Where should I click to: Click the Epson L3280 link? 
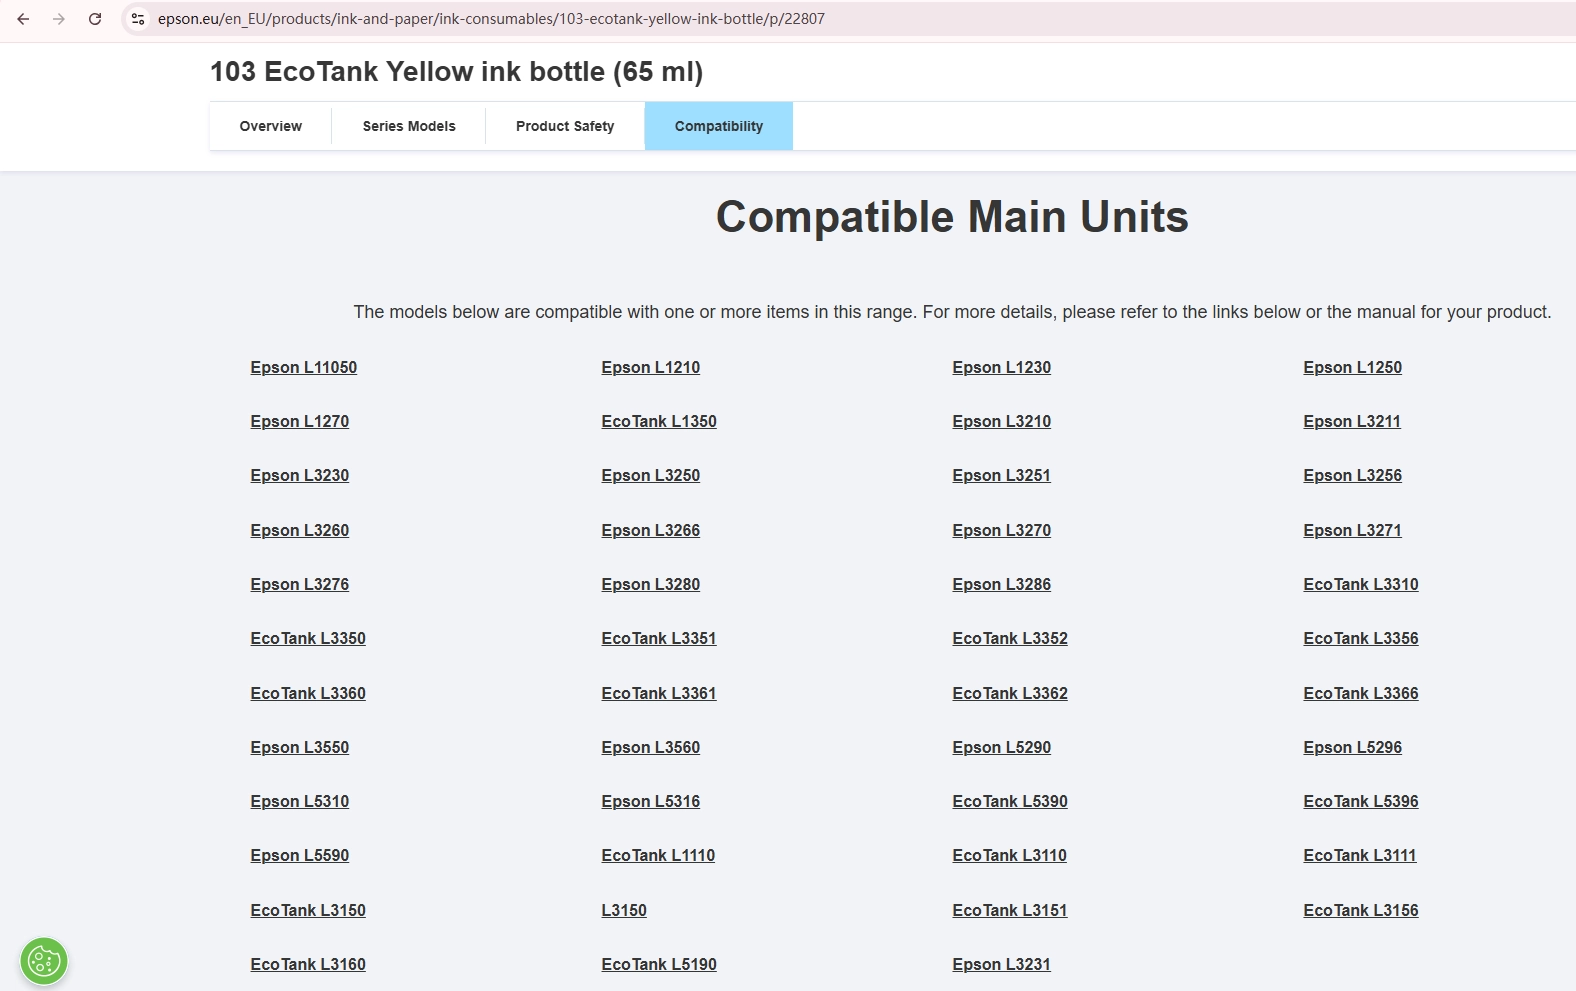tap(650, 584)
